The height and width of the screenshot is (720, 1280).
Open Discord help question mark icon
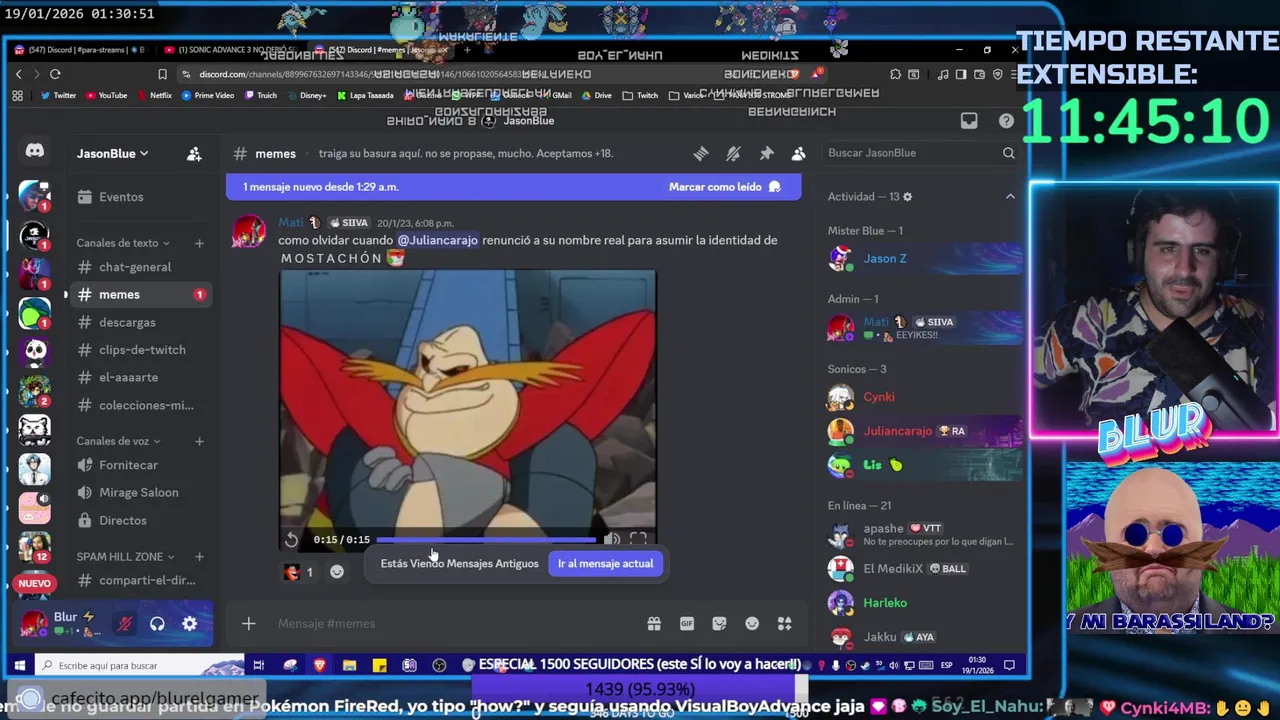(1006, 121)
